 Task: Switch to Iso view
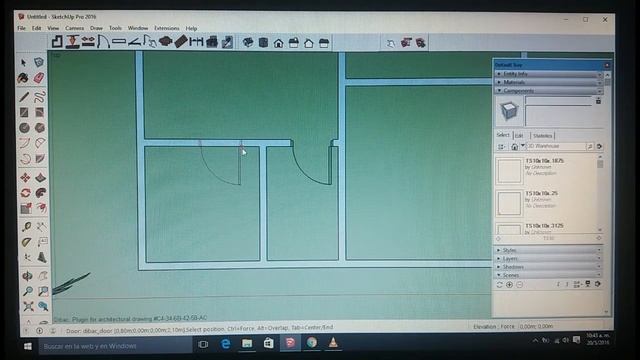pos(248,42)
